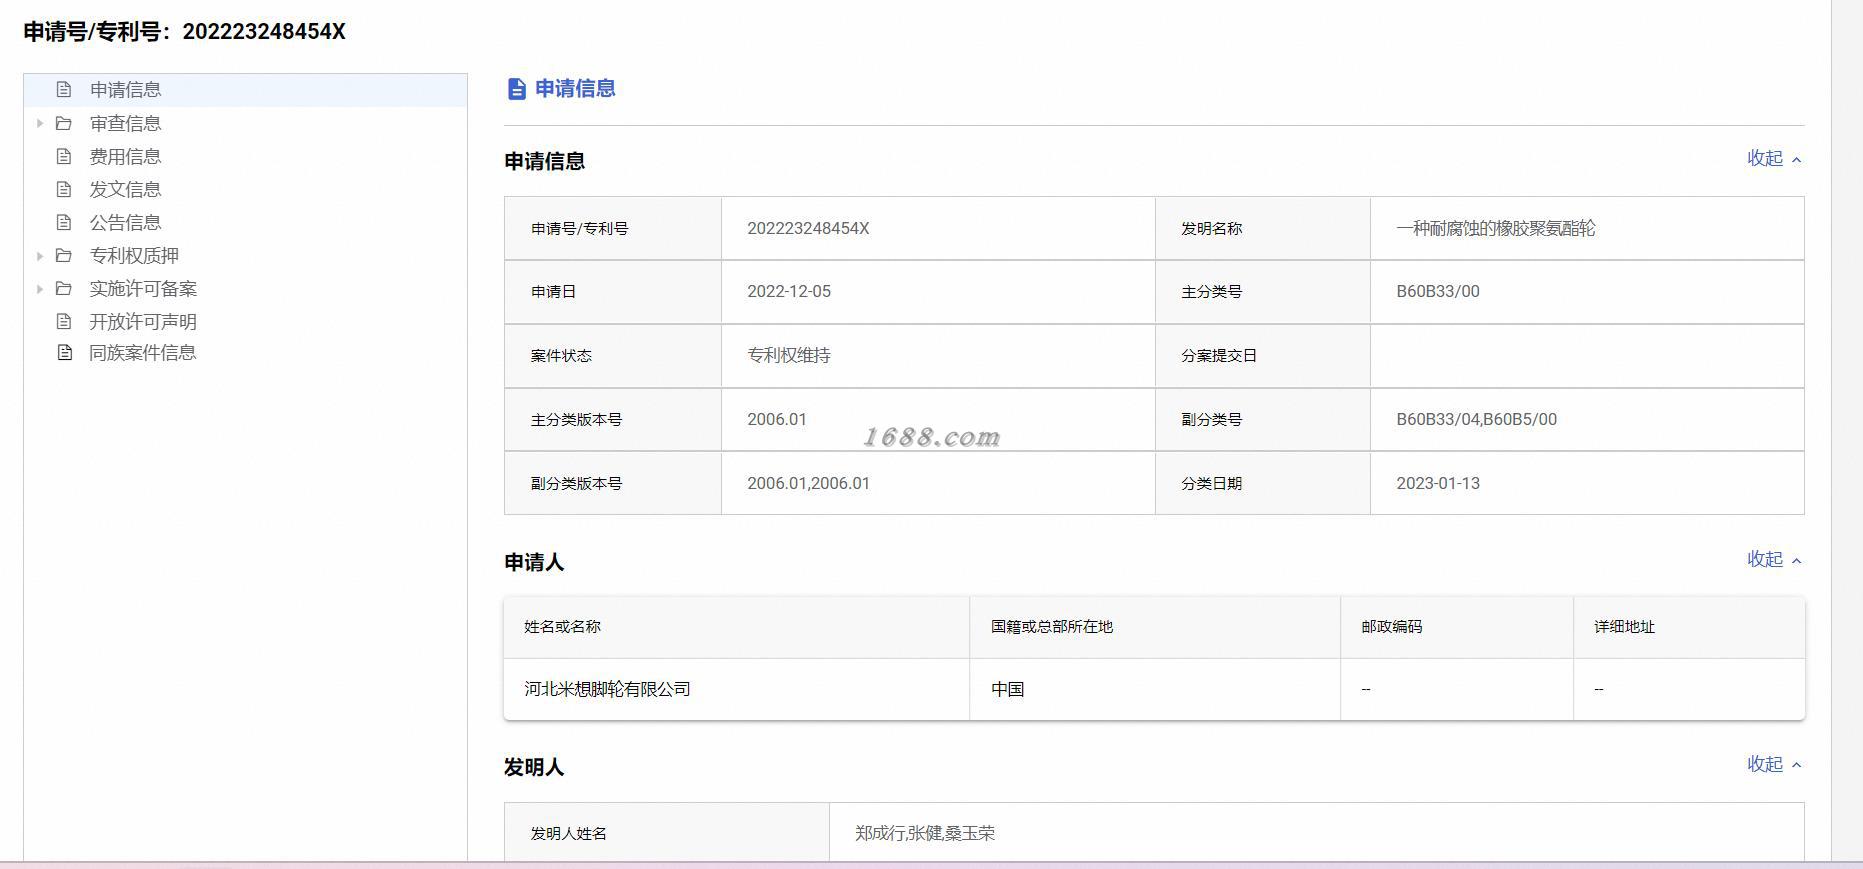Click the nationality value 中国
Screen dimensions: 1863x869
(1007, 689)
